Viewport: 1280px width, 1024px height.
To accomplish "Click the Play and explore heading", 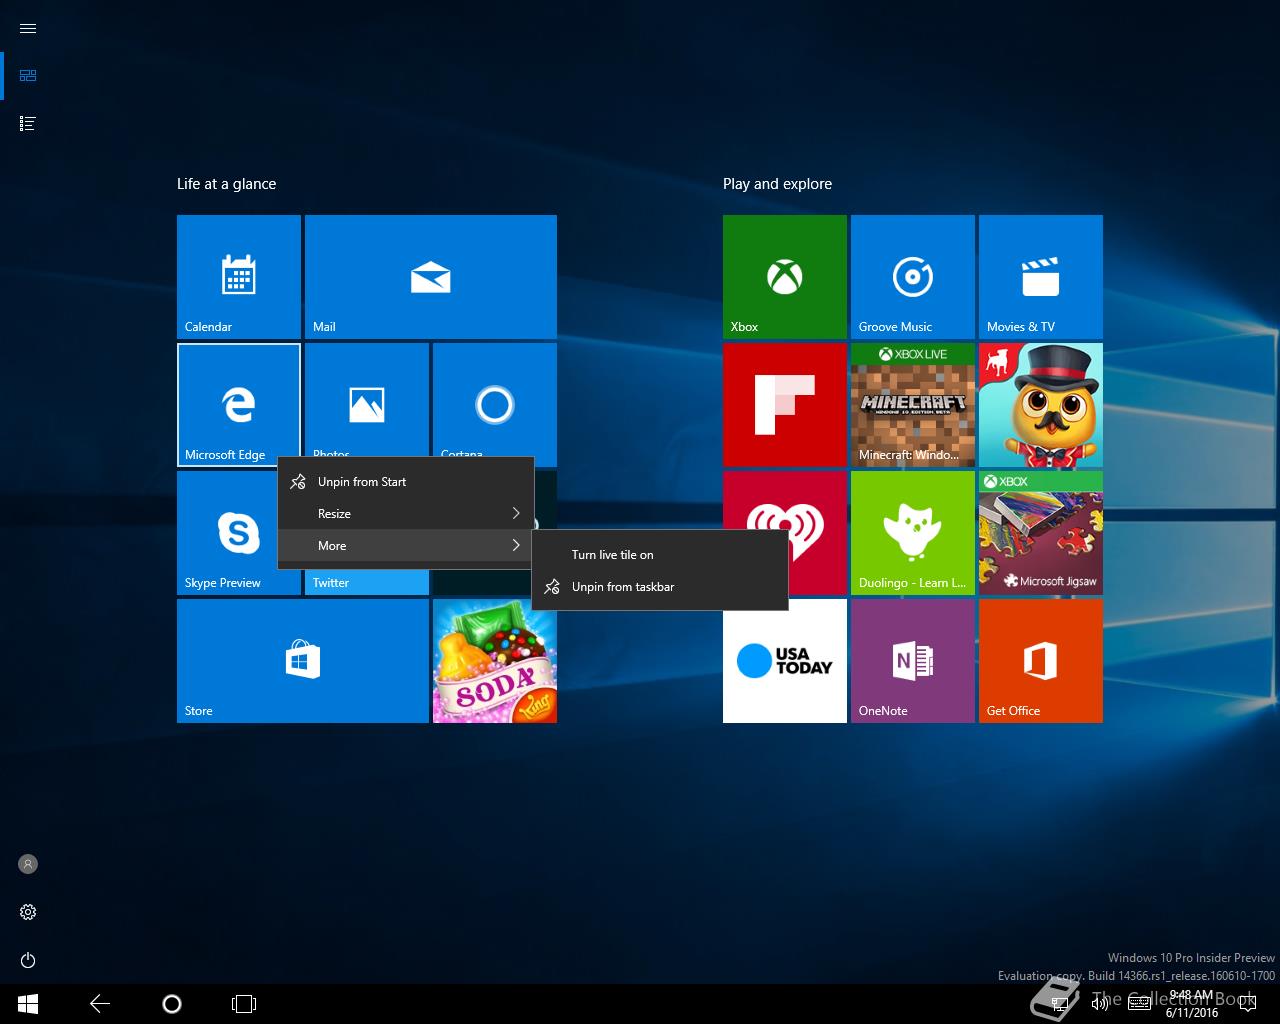I will (x=777, y=184).
